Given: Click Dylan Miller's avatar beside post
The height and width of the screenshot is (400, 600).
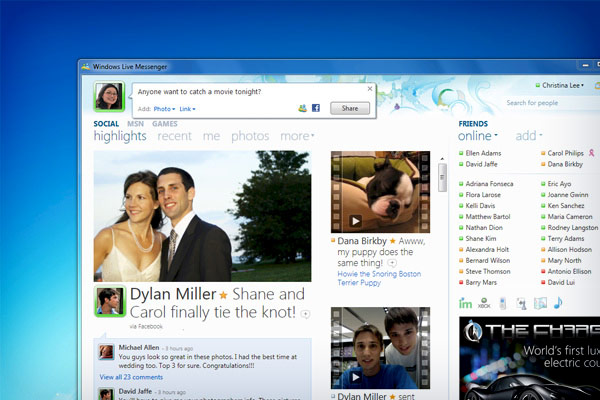Looking at the screenshot, I should [x=110, y=302].
